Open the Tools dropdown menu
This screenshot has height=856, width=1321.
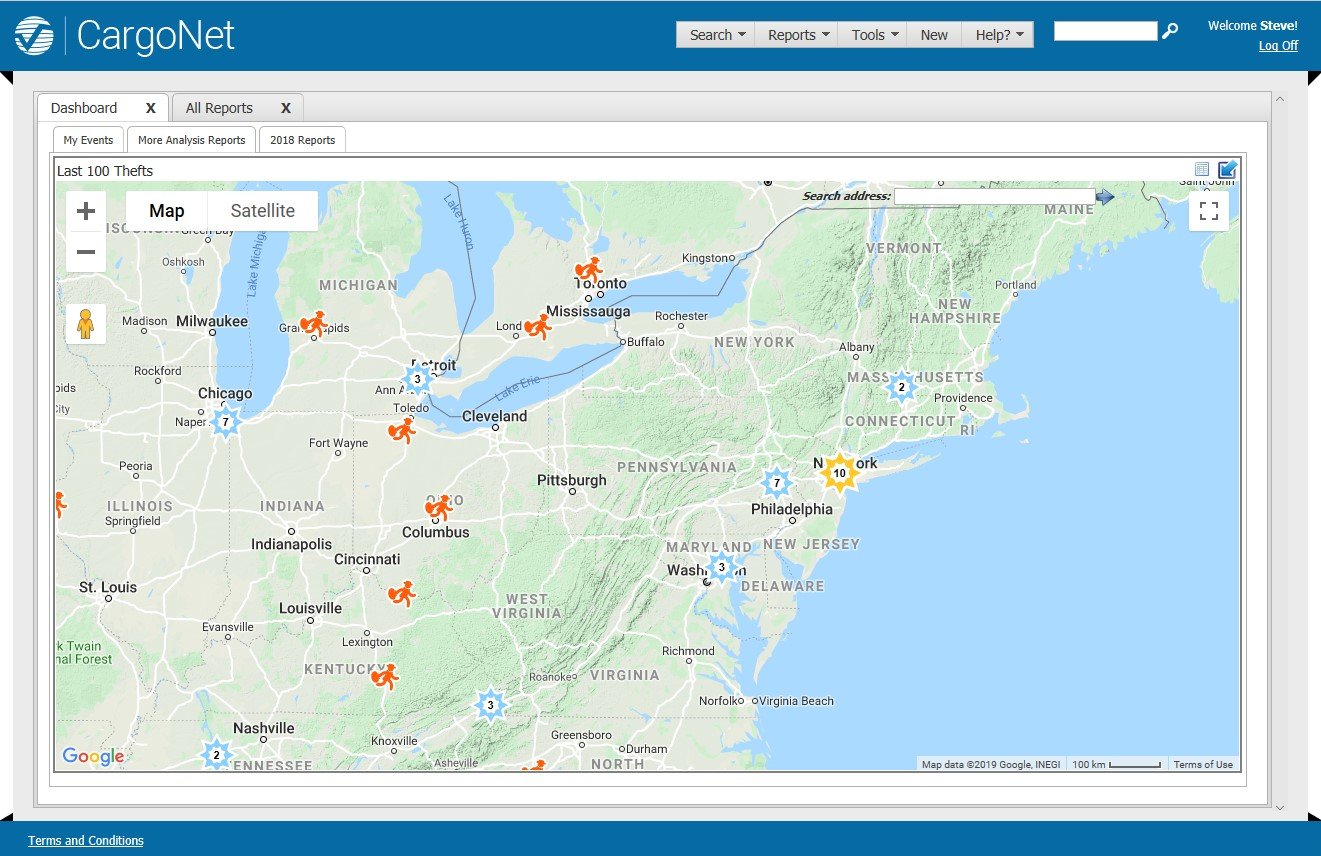pyautogui.click(x=874, y=35)
